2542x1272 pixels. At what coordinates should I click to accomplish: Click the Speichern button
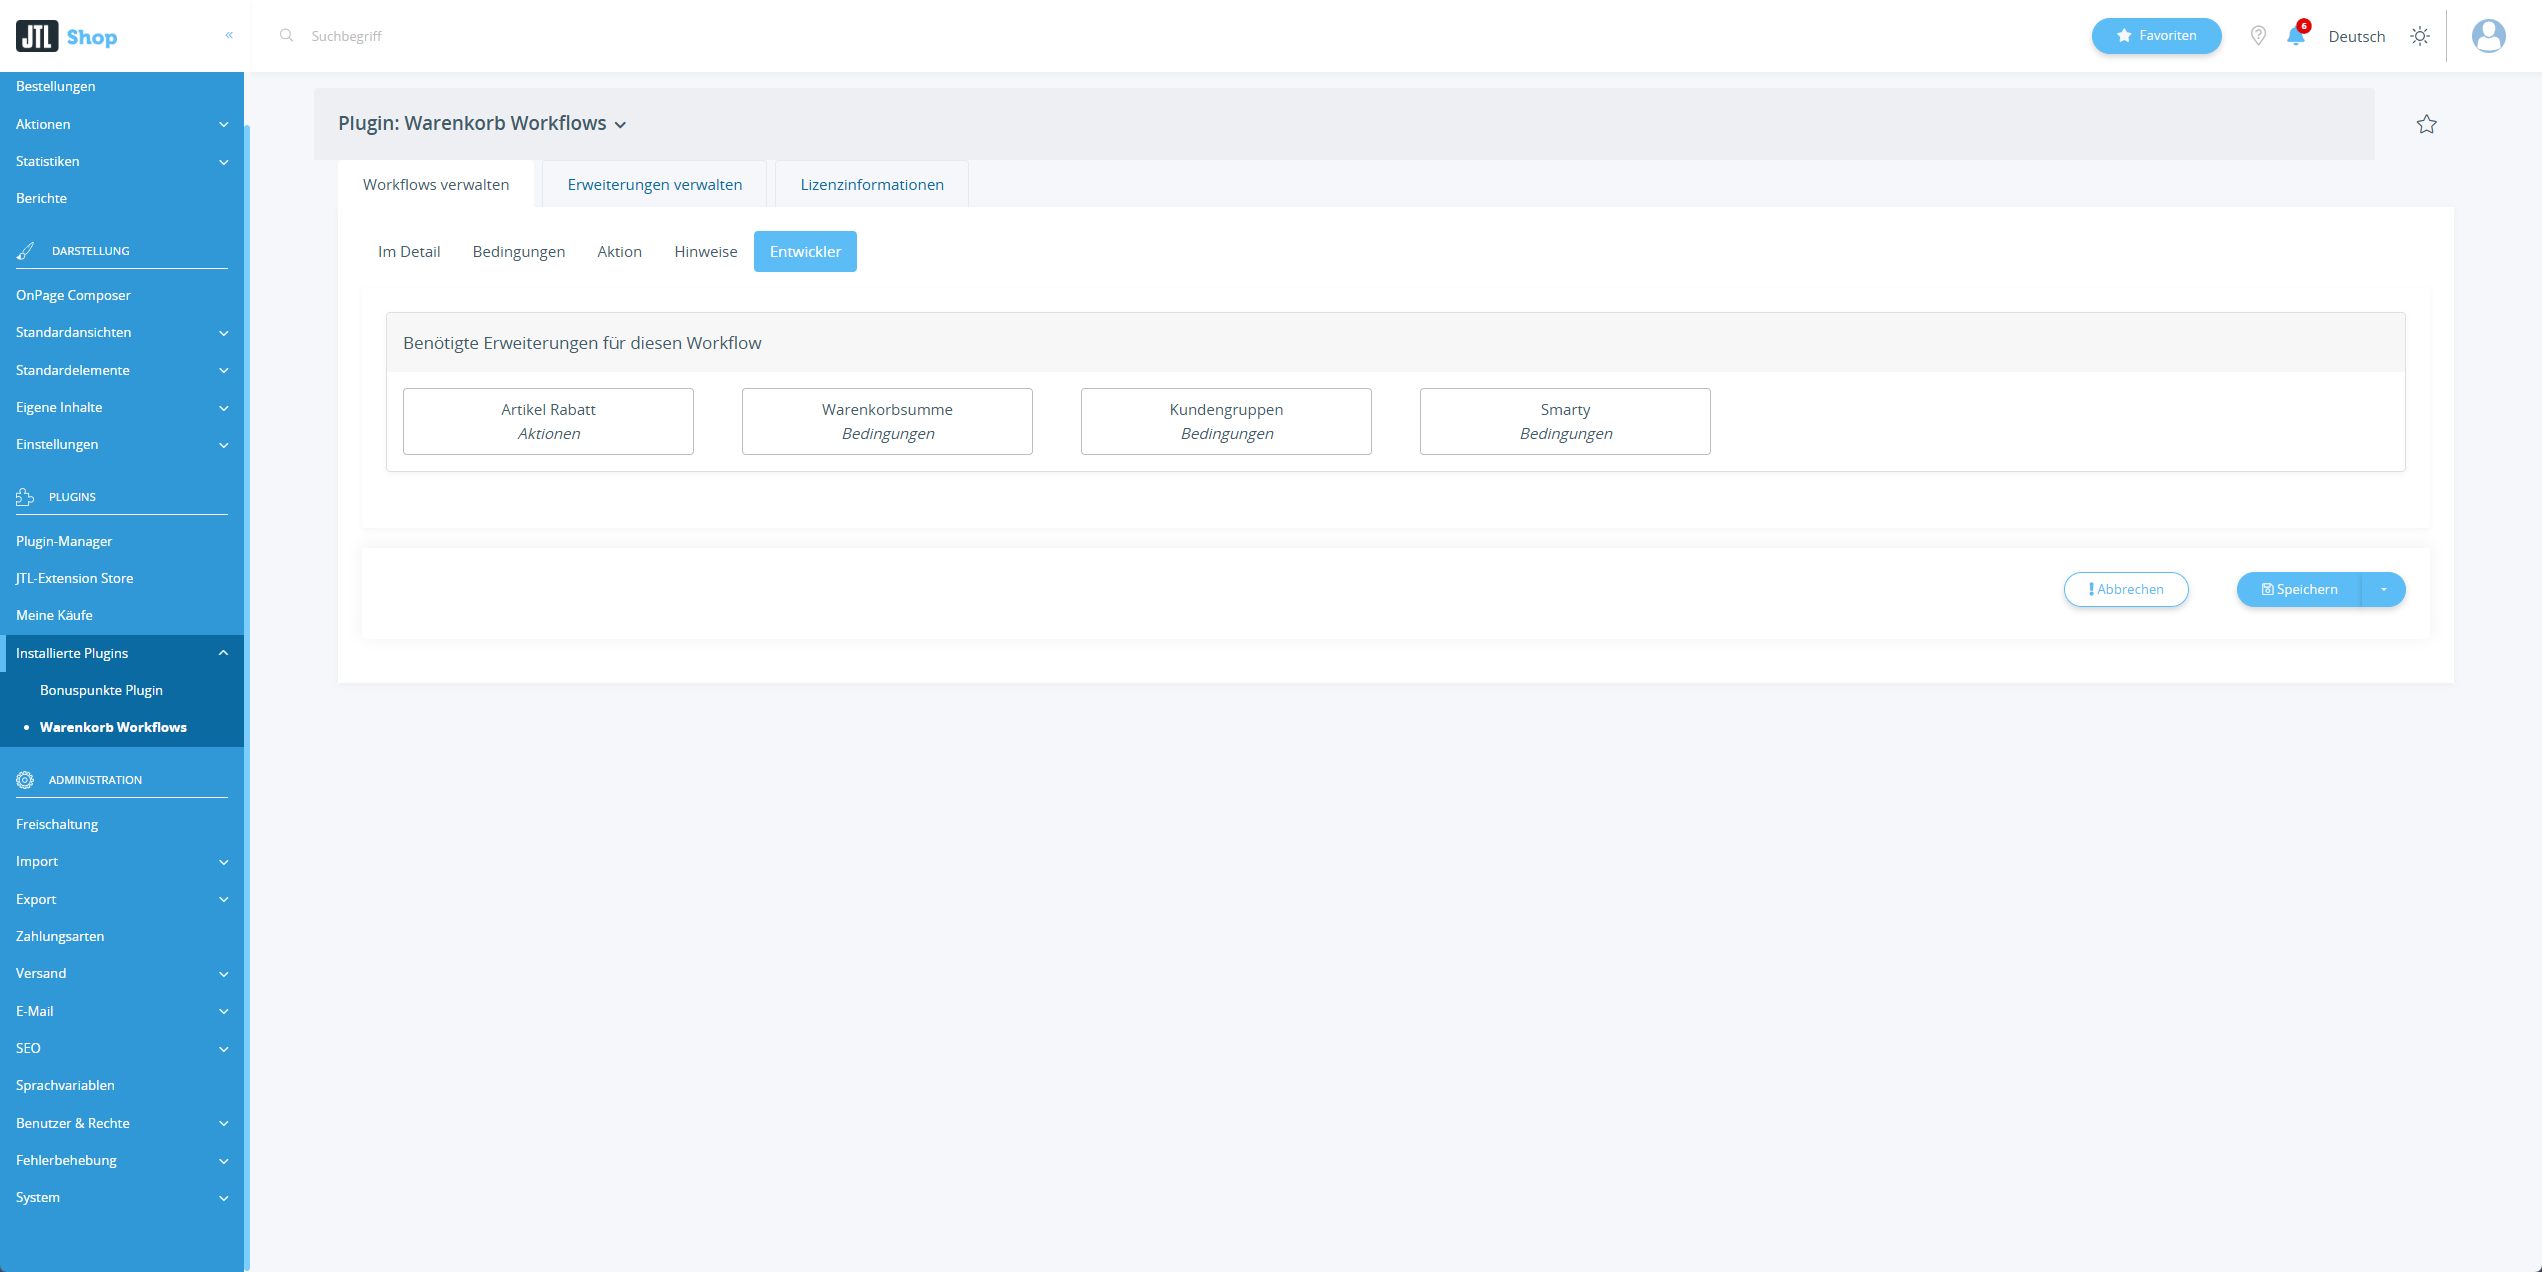pos(2298,589)
